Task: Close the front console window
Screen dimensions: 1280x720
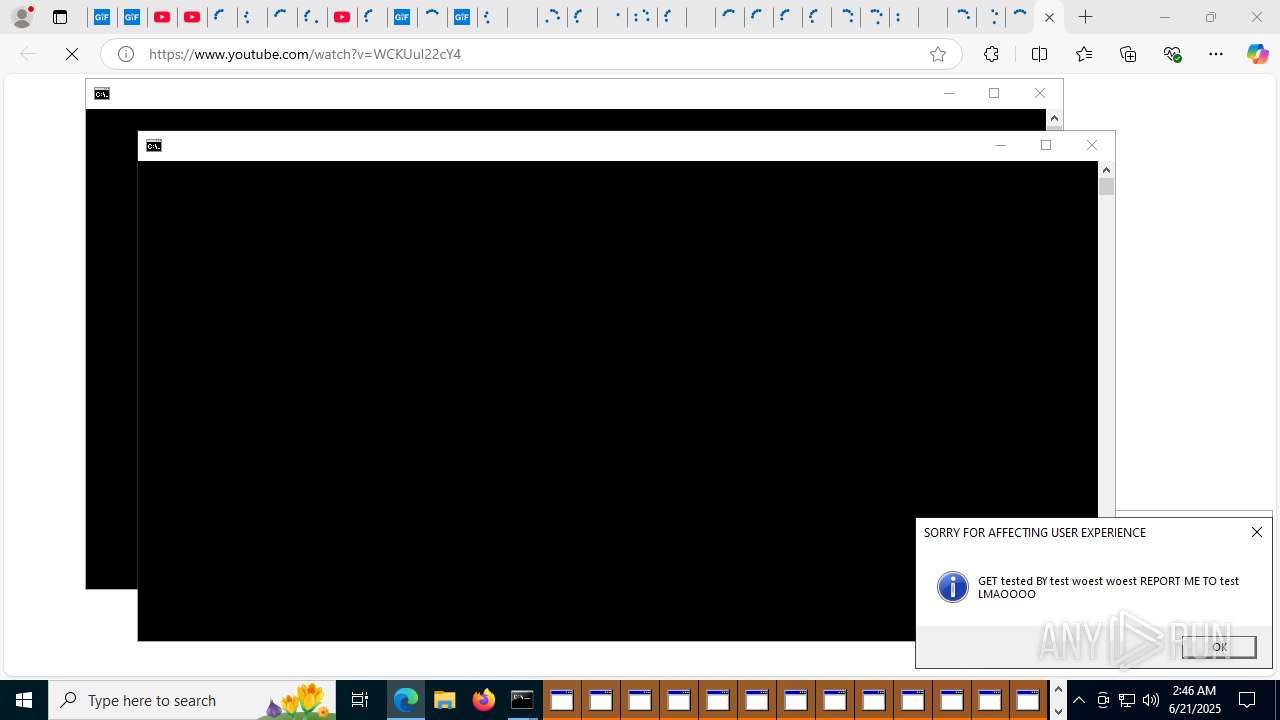Action: point(1092,145)
